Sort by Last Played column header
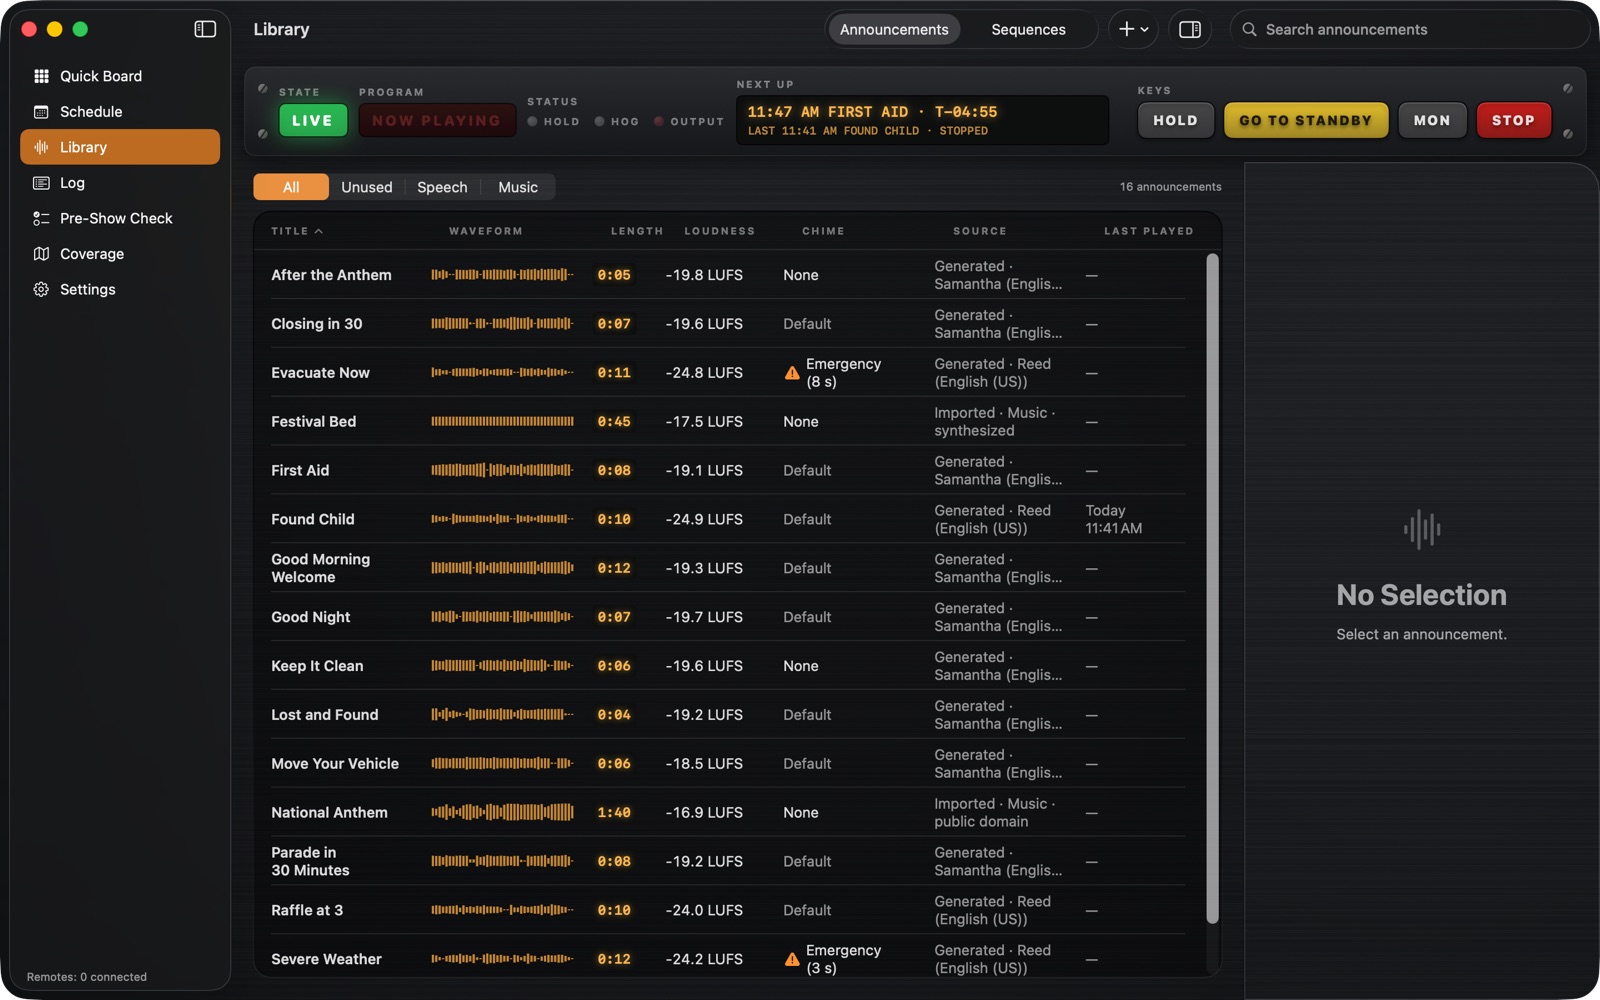Image resolution: width=1600 pixels, height=1000 pixels. 1148,231
